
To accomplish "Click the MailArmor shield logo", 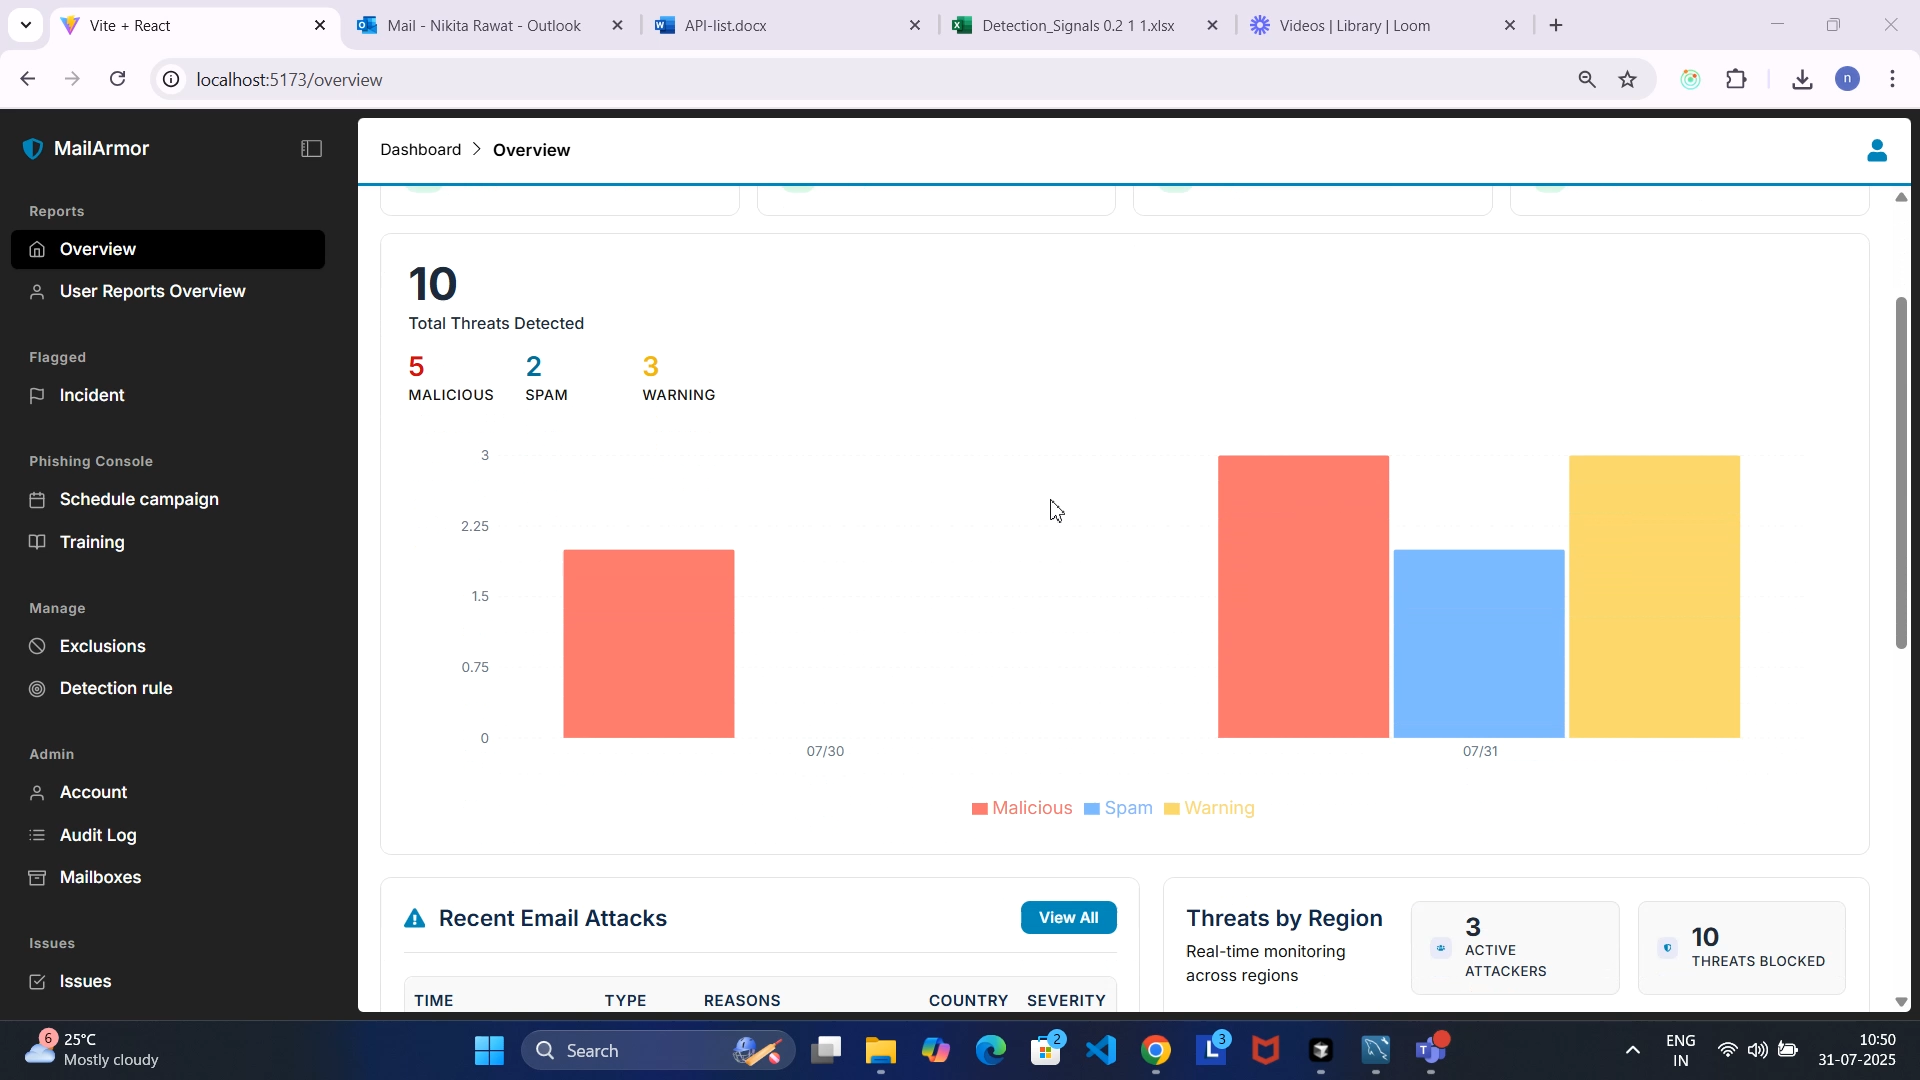I will pos(33,149).
